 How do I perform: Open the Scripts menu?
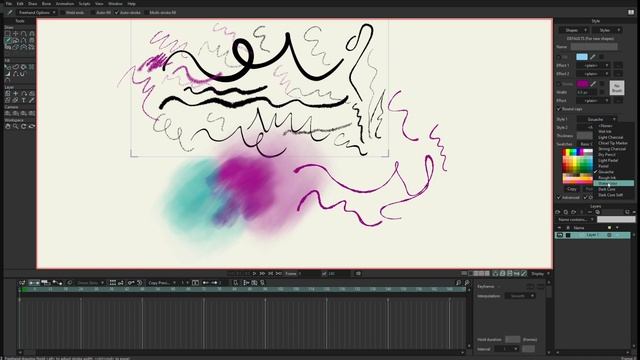pos(84,4)
